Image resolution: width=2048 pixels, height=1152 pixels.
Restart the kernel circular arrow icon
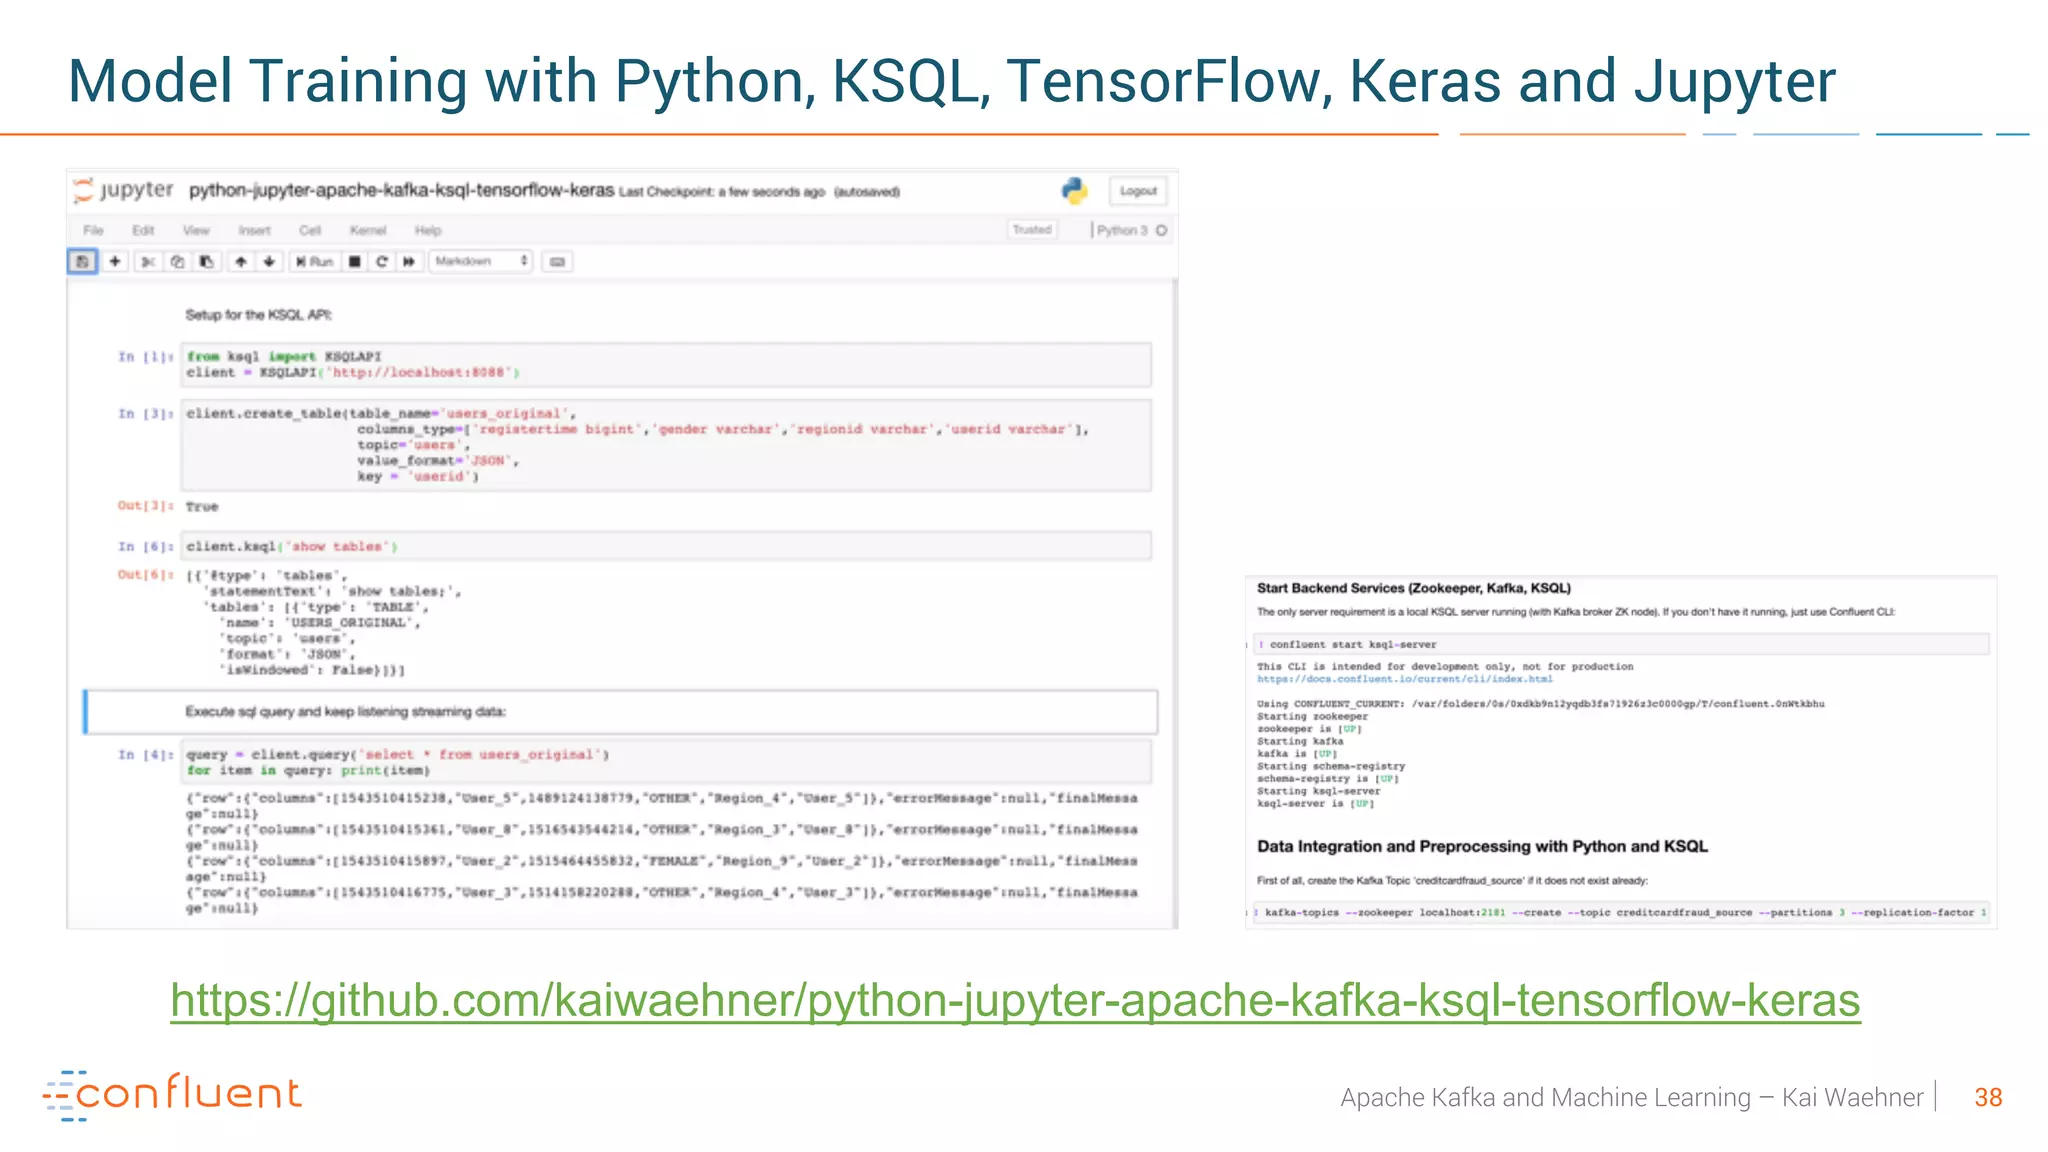(381, 262)
